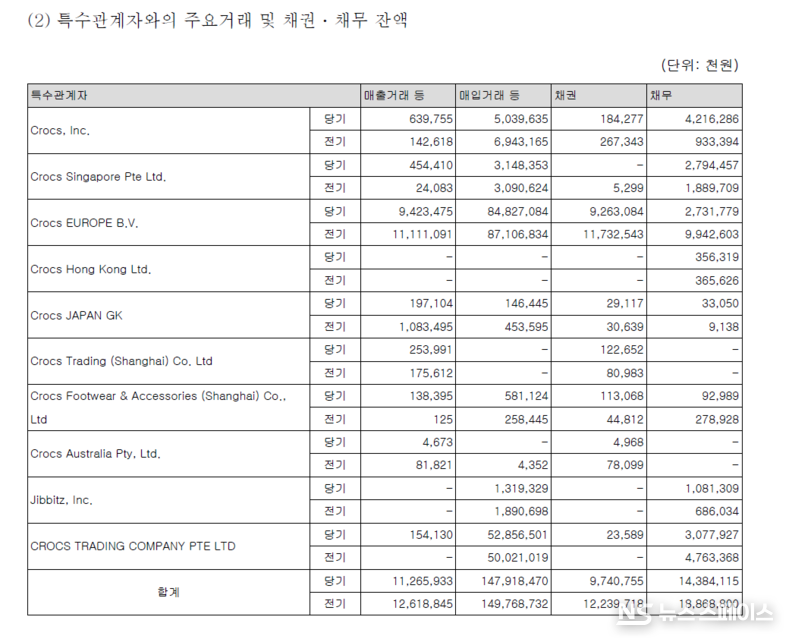This screenshot has height=642, width=792.
Task: Click the (단위: 천원) unit label
Action: pos(699,65)
